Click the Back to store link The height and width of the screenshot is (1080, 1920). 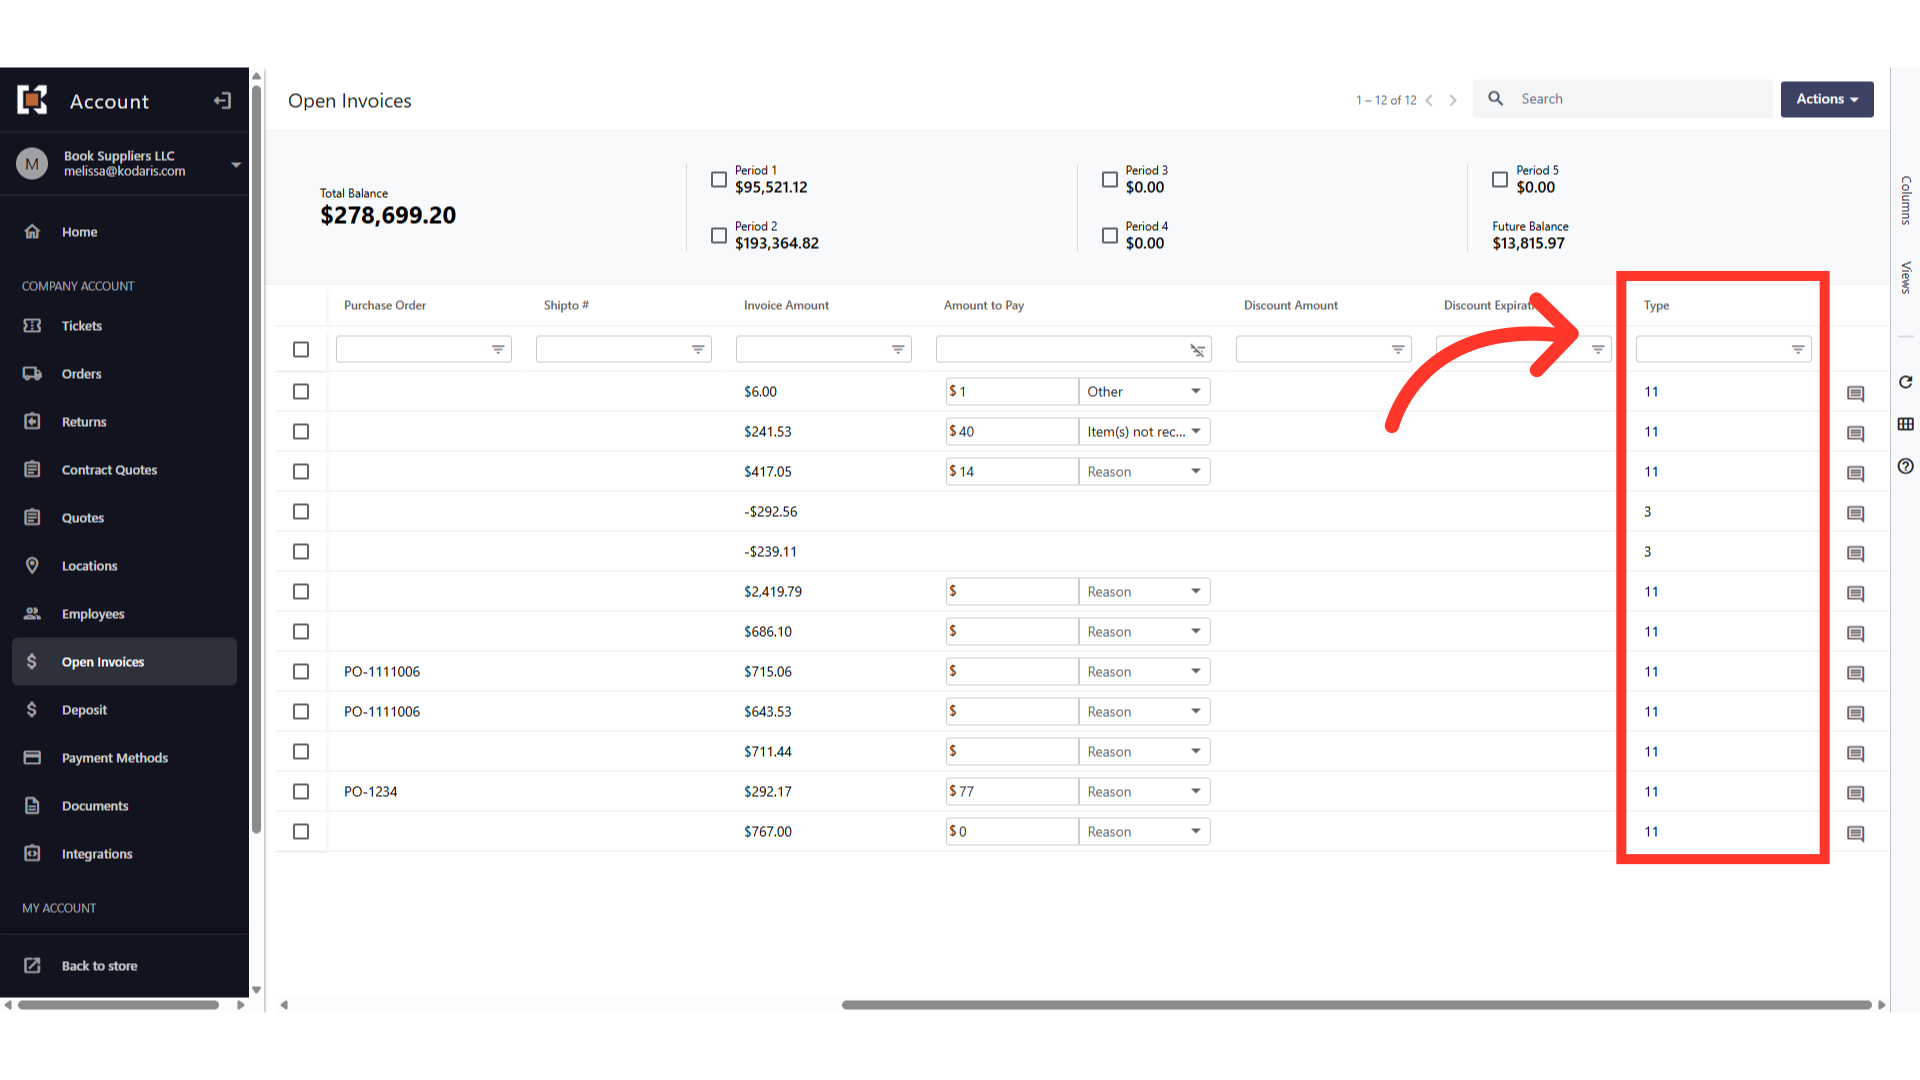[x=99, y=966]
